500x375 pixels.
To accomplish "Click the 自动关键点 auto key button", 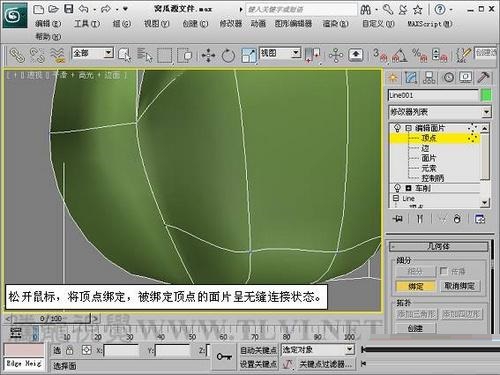I will [x=258, y=350].
